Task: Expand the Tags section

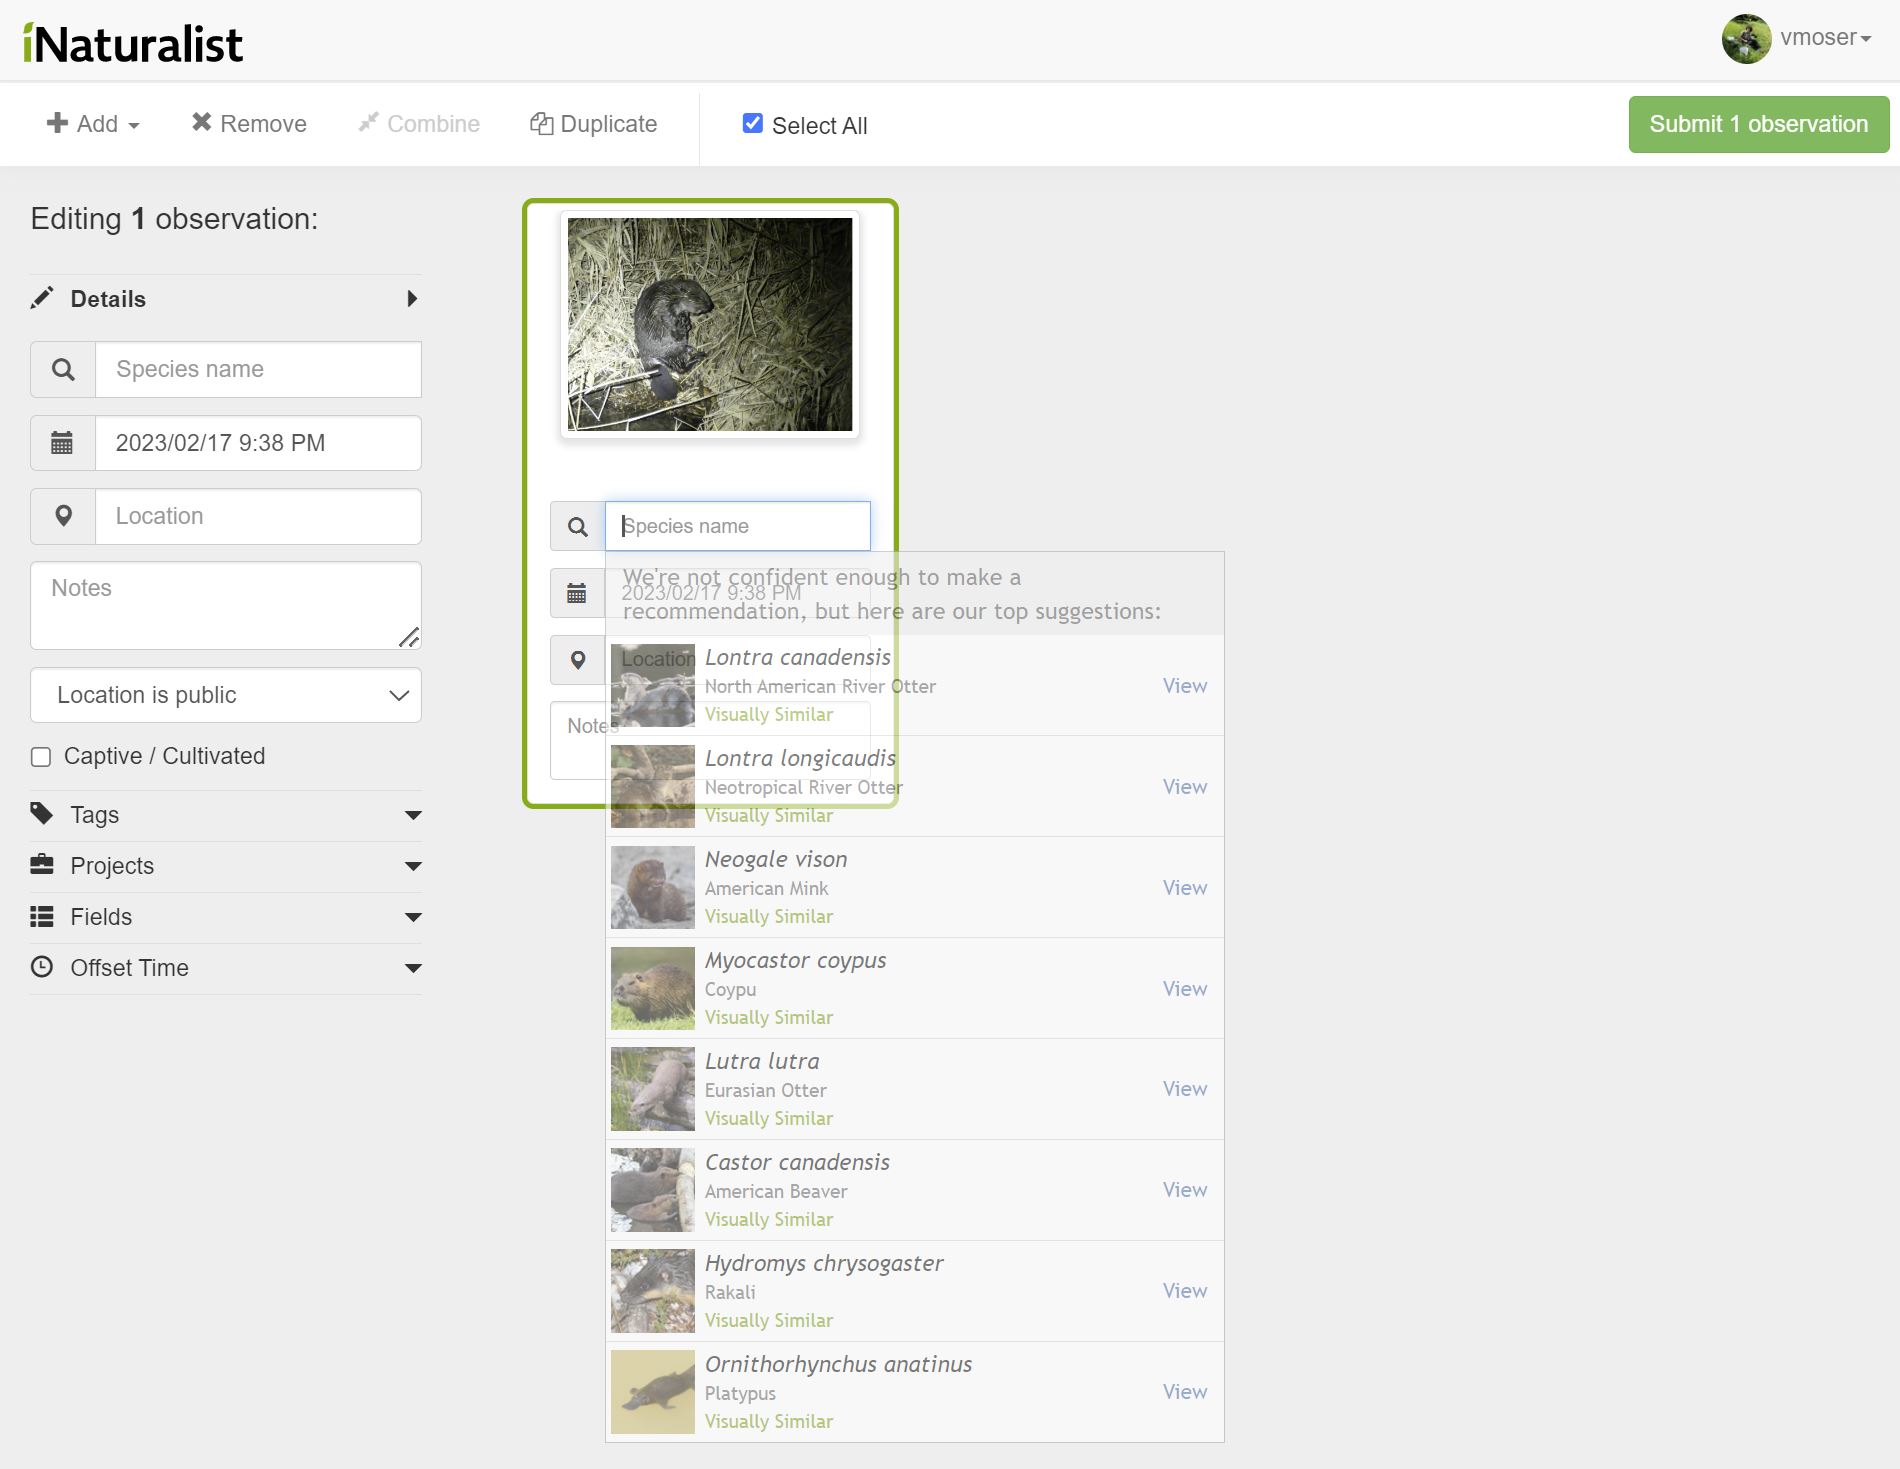Action: tap(226, 815)
